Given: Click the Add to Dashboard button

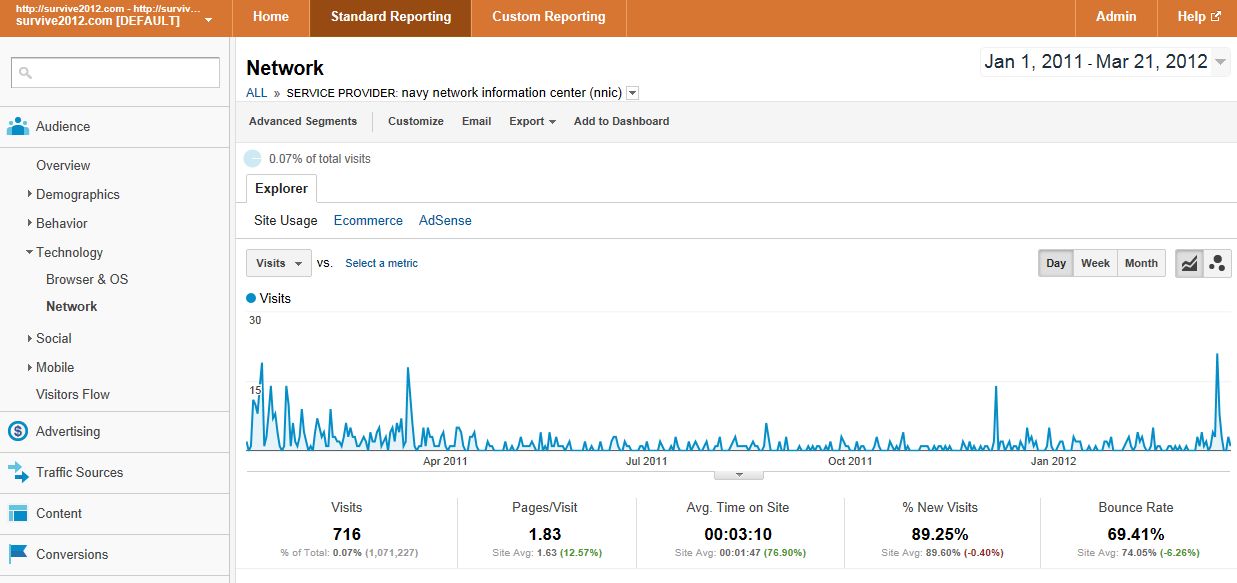Looking at the screenshot, I should click(621, 121).
